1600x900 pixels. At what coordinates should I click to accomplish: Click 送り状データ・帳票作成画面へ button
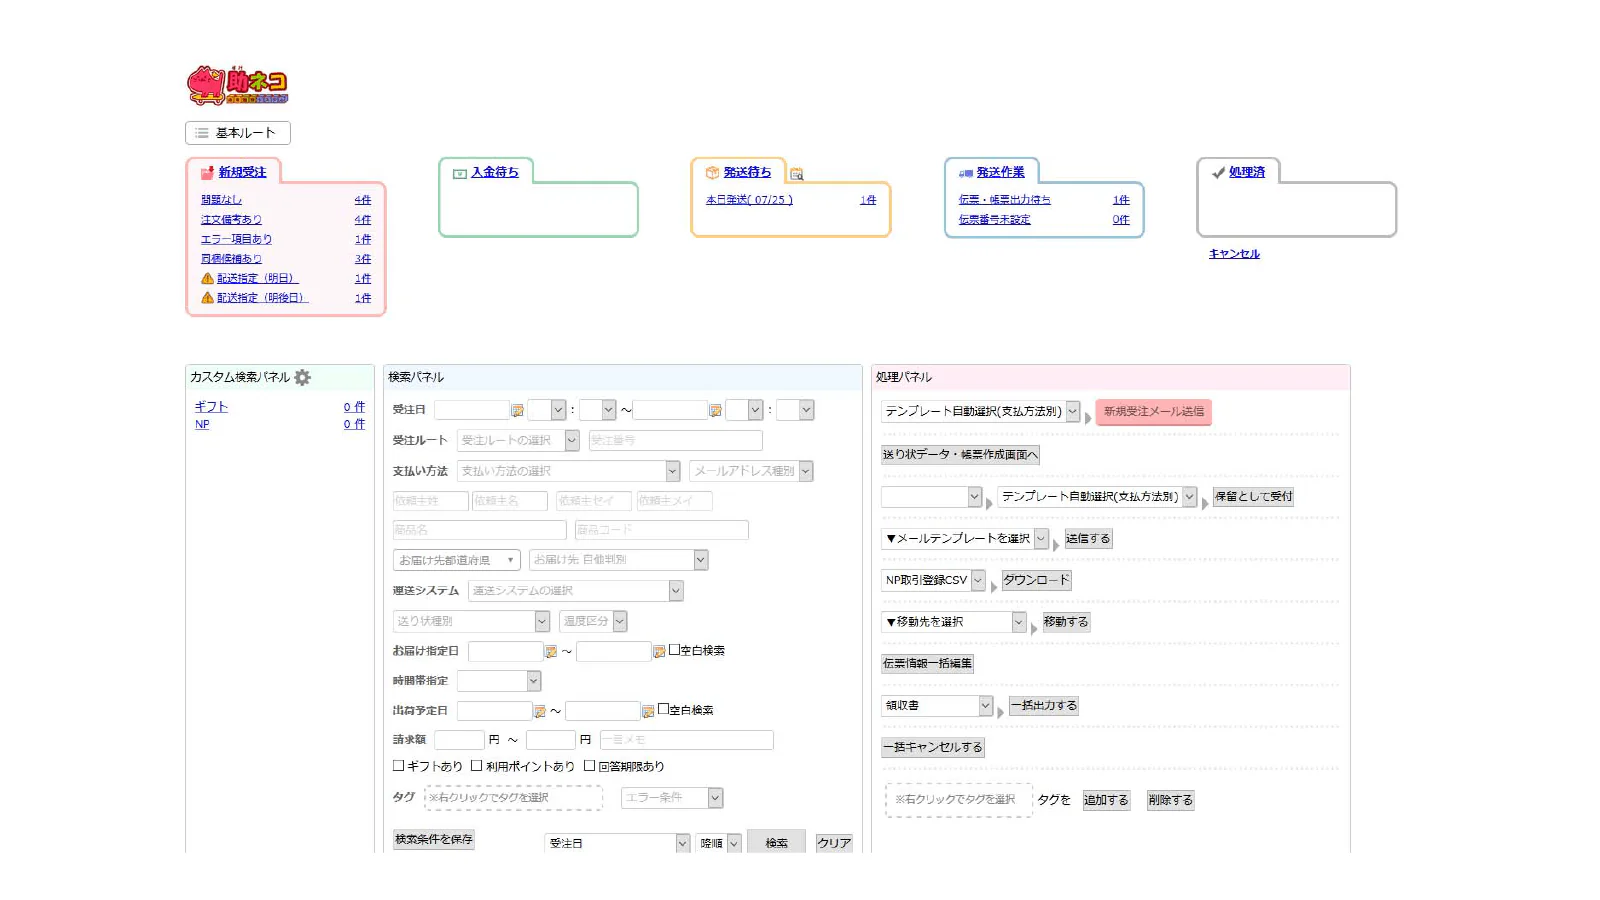[x=960, y=455]
